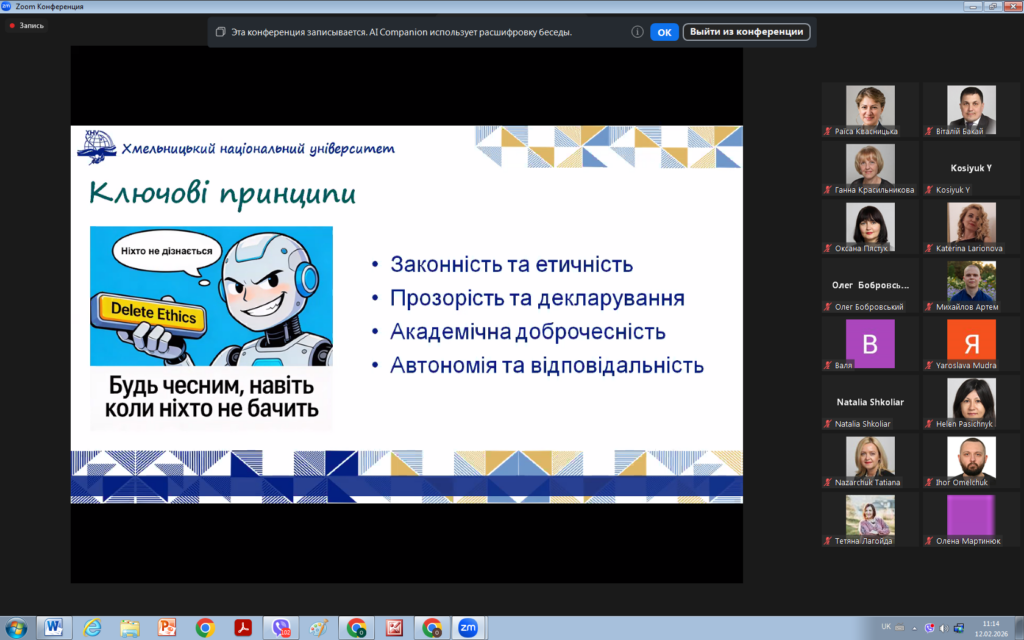Image resolution: width=1024 pixels, height=640 pixels.
Task: Open Internet Explorer from taskbar
Action: (x=91, y=627)
